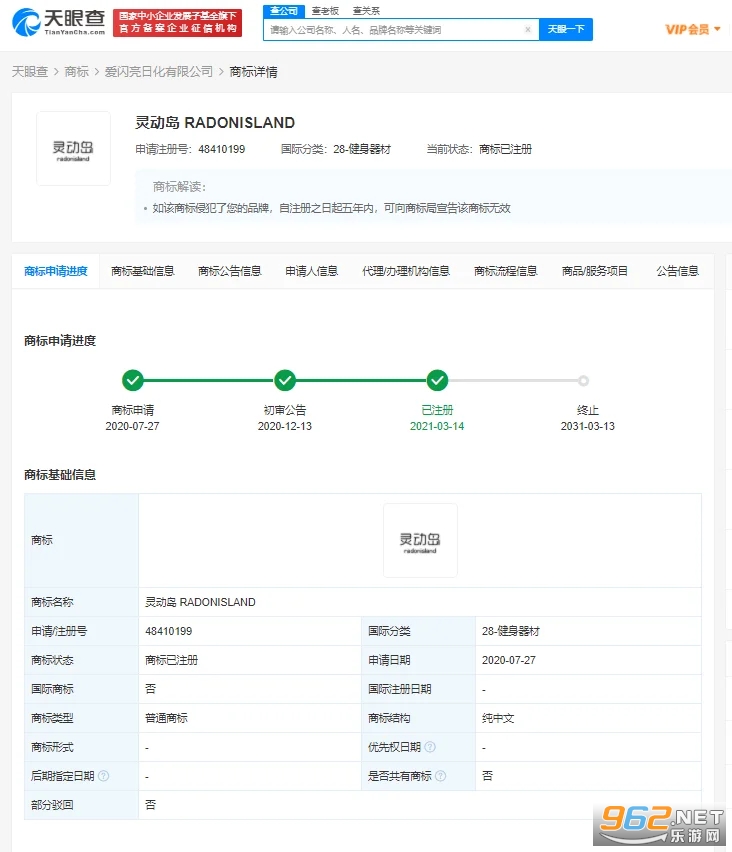
Task: Select the 代理/办理机构信息 tab
Action: tap(406, 271)
